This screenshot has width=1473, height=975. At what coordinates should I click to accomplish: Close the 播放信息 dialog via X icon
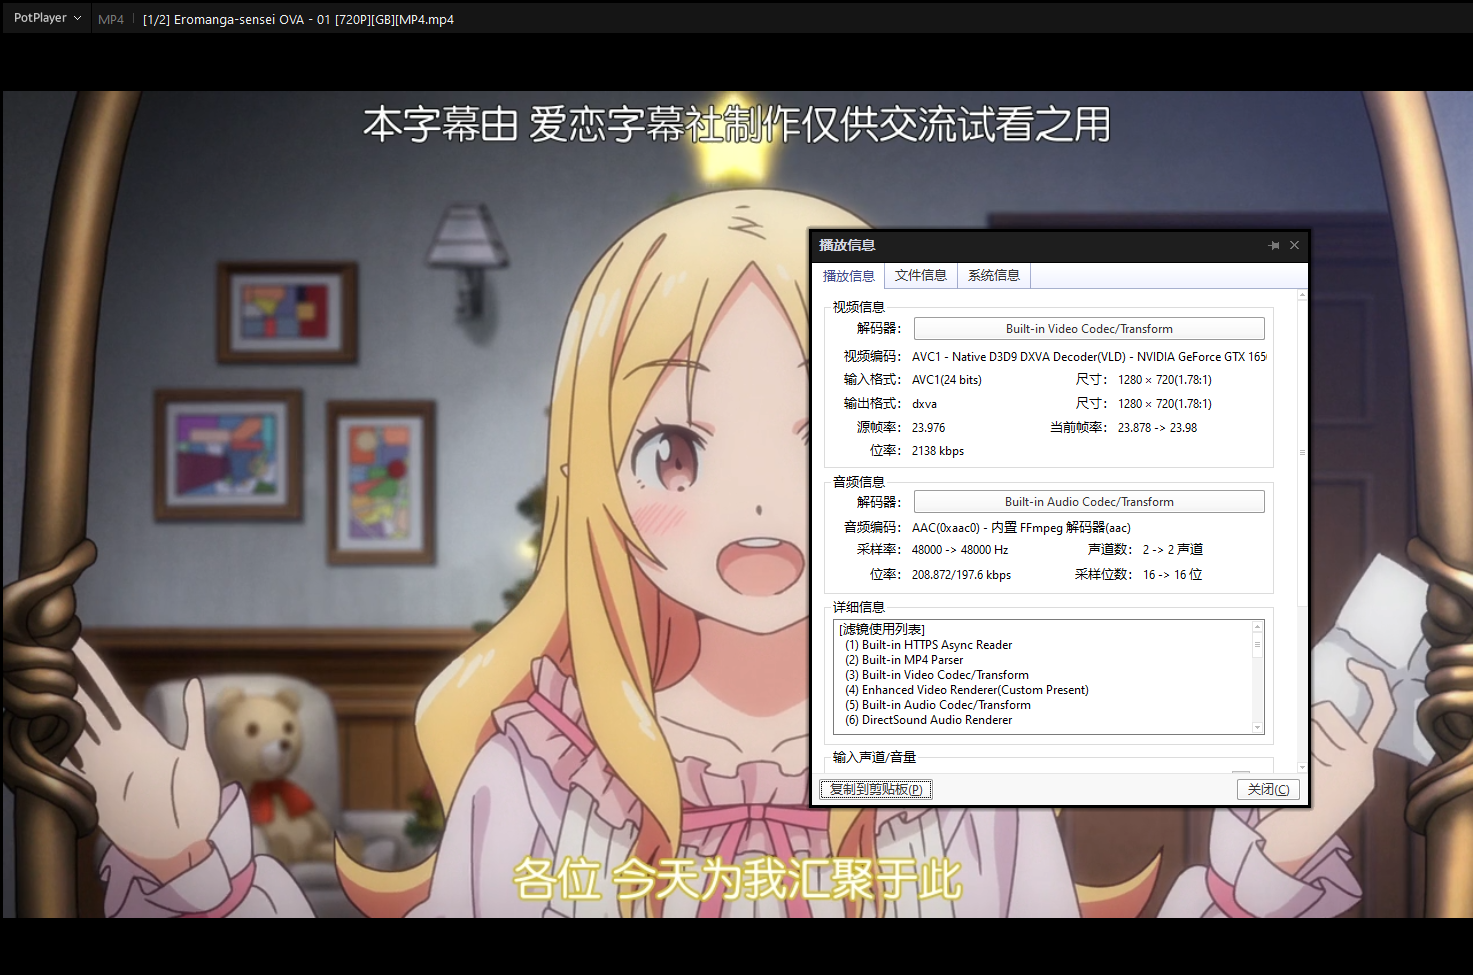(x=1294, y=245)
